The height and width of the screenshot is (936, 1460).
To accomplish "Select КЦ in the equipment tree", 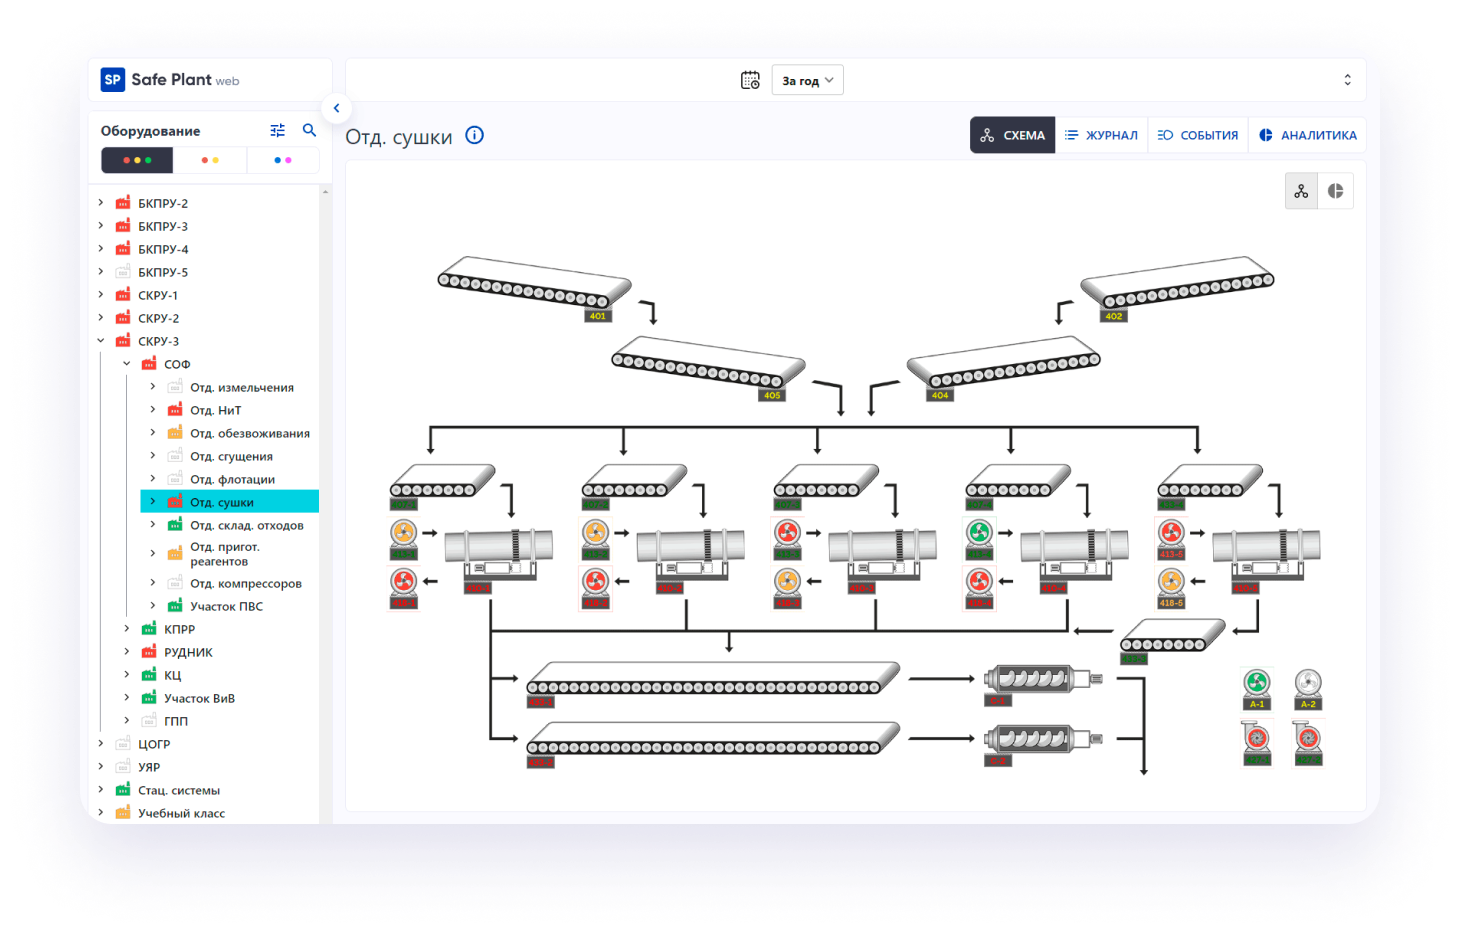I will 173,675.
